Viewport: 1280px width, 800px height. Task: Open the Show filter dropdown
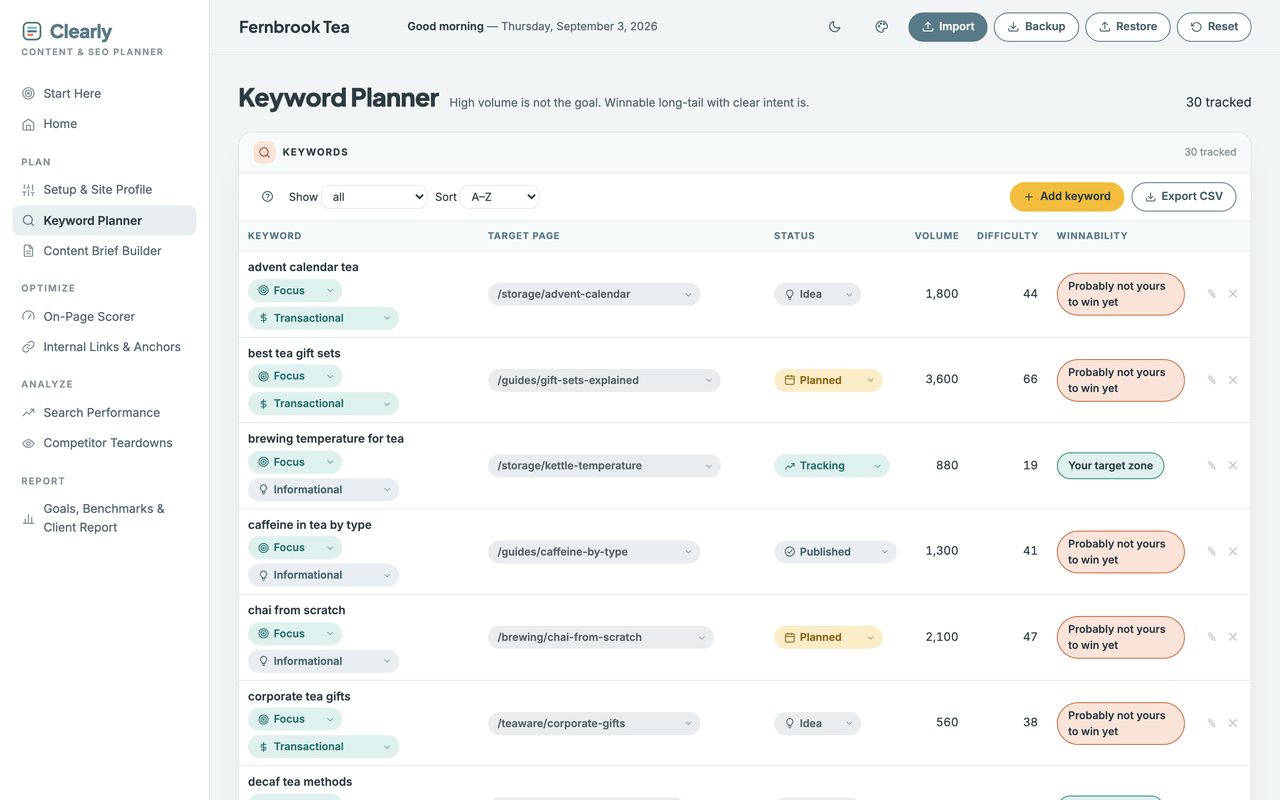click(x=374, y=197)
